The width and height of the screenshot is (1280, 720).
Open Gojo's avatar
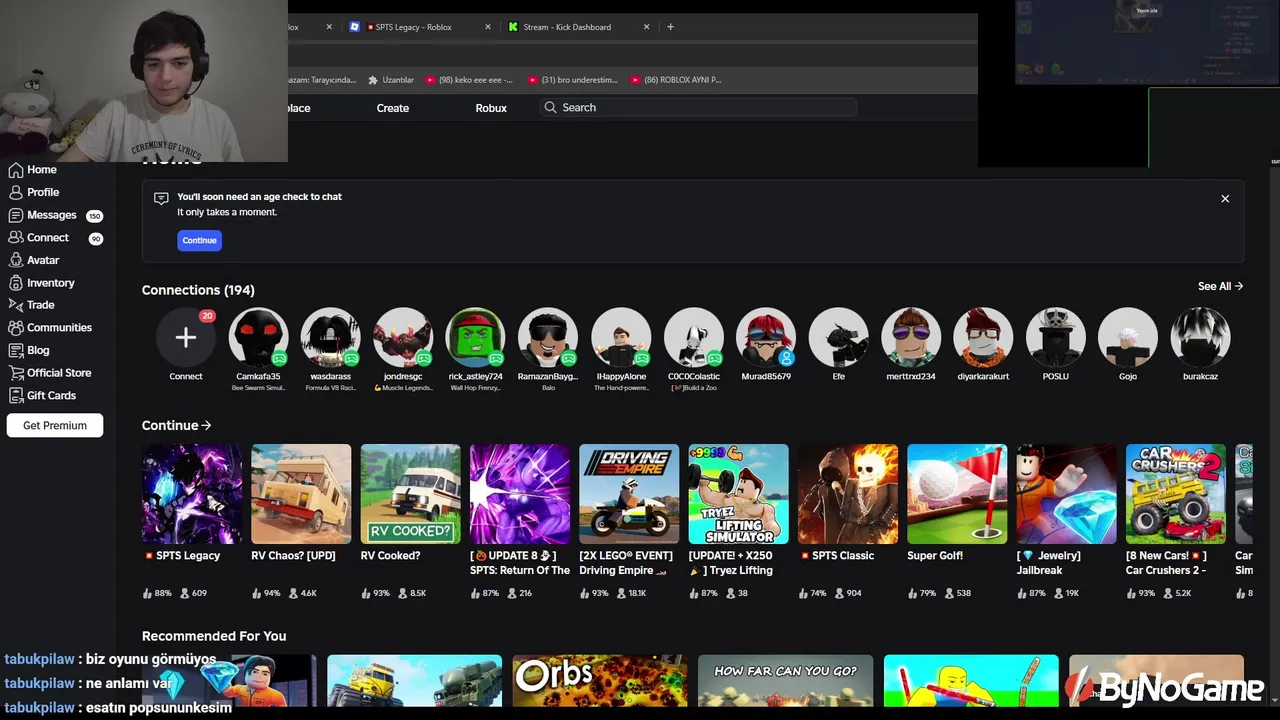pyautogui.click(x=1128, y=338)
